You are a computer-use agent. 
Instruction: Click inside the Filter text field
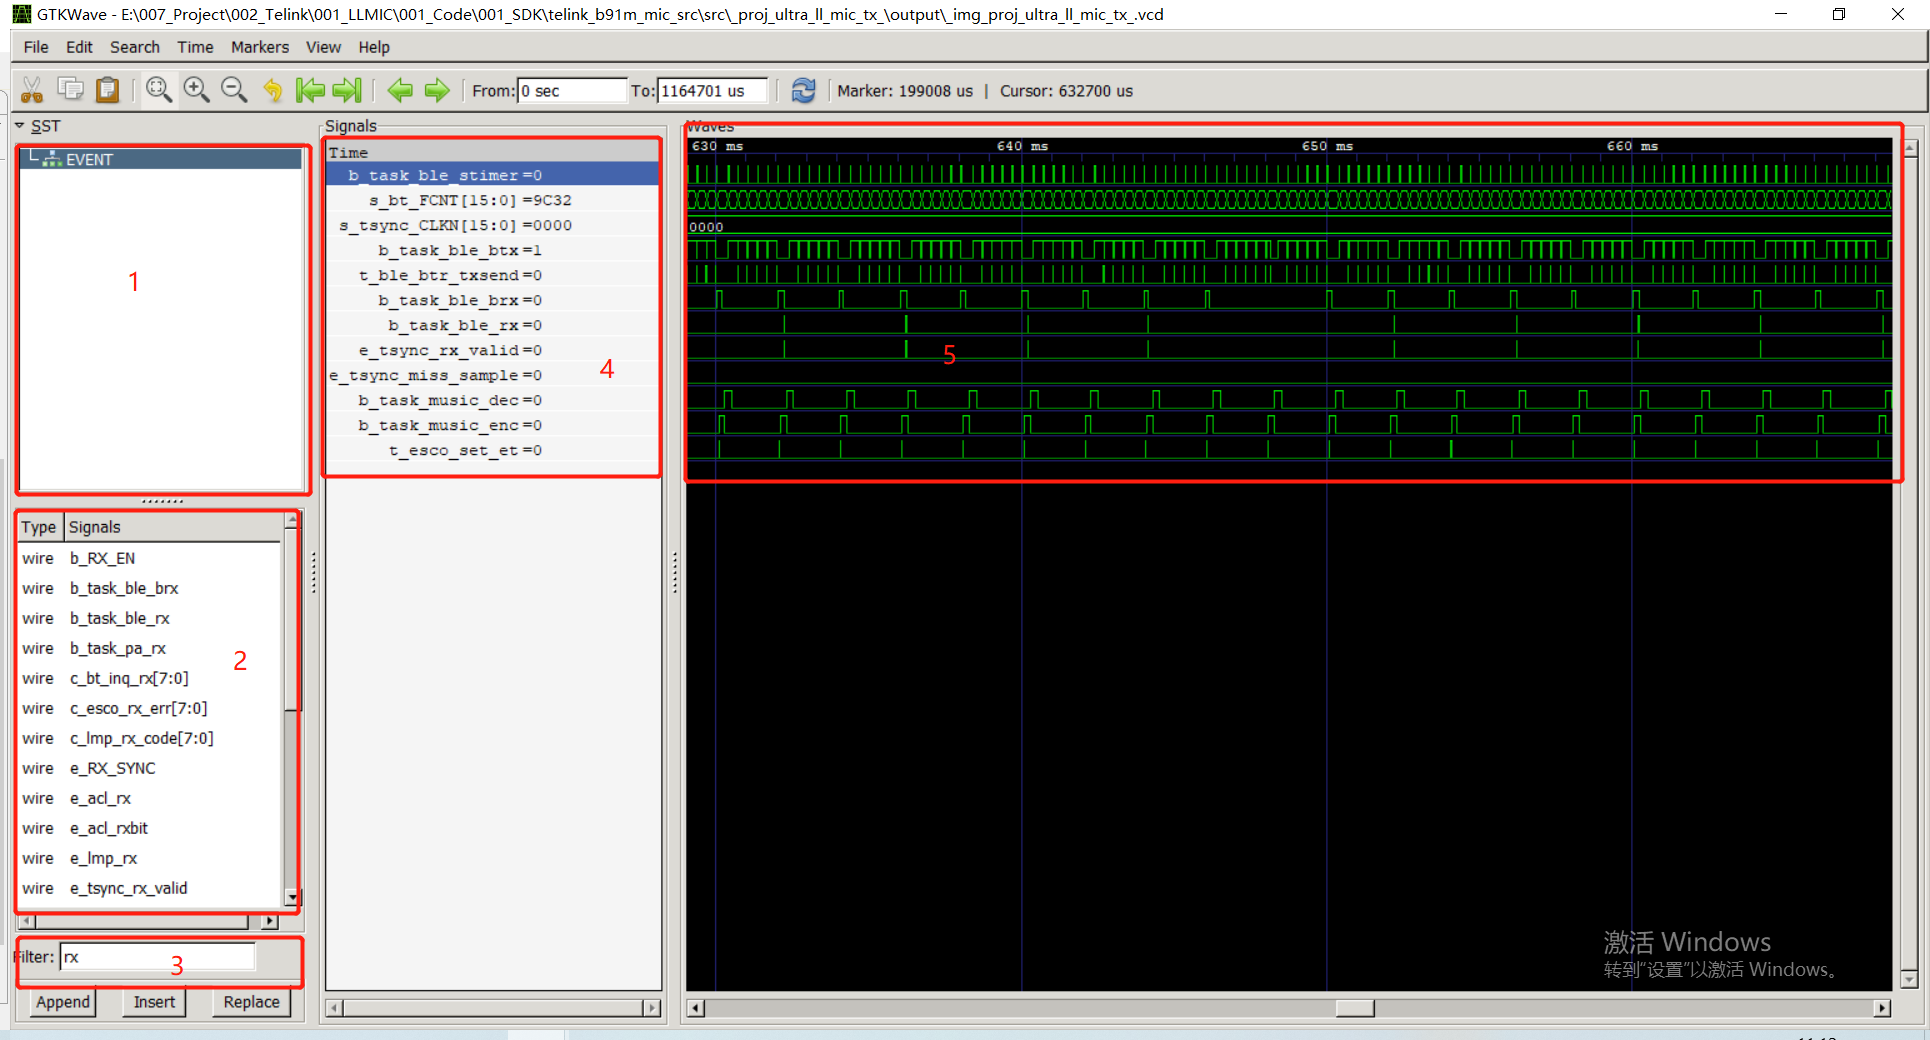click(155, 957)
